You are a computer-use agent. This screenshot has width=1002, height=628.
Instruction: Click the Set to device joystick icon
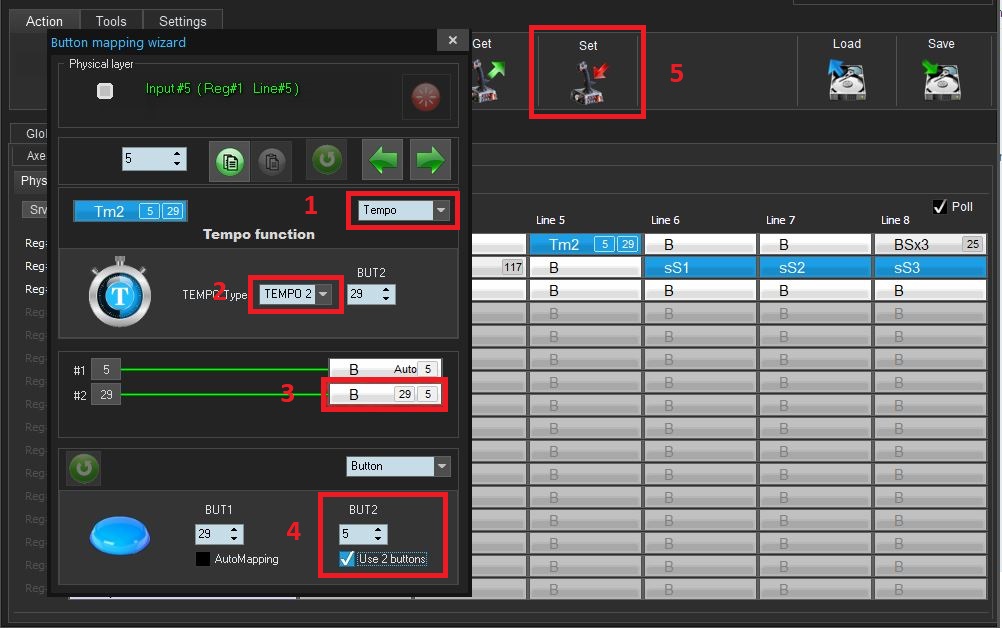tap(587, 81)
